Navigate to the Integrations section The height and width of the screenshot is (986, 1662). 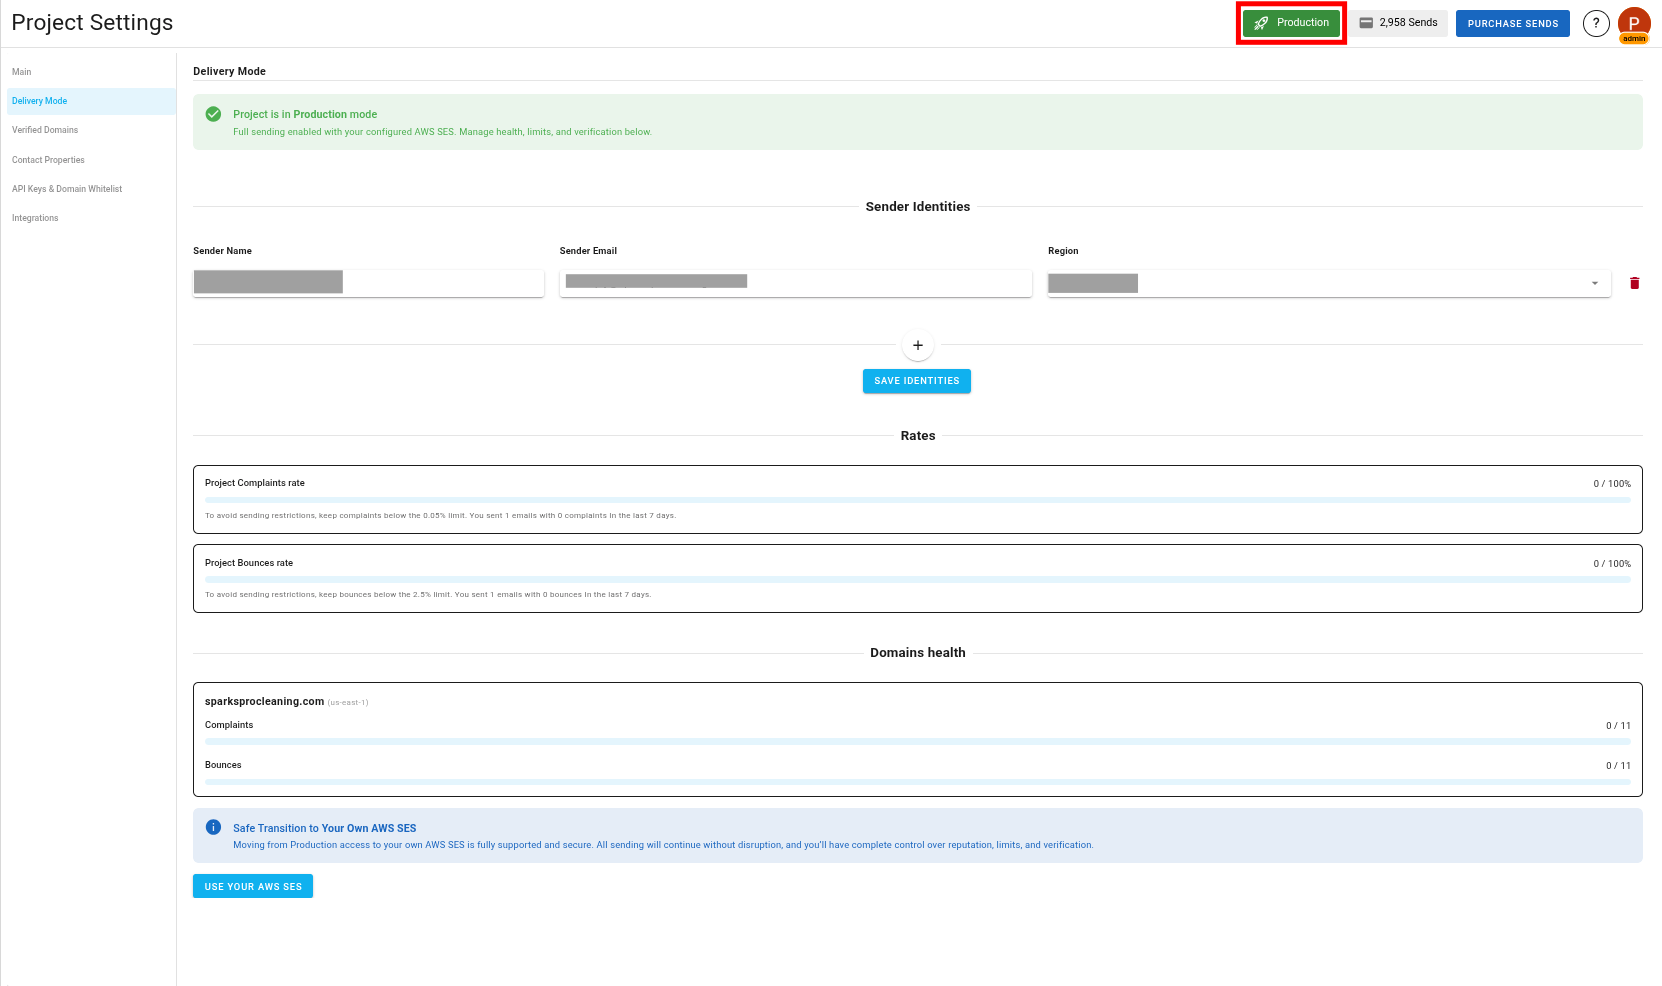pos(34,217)
